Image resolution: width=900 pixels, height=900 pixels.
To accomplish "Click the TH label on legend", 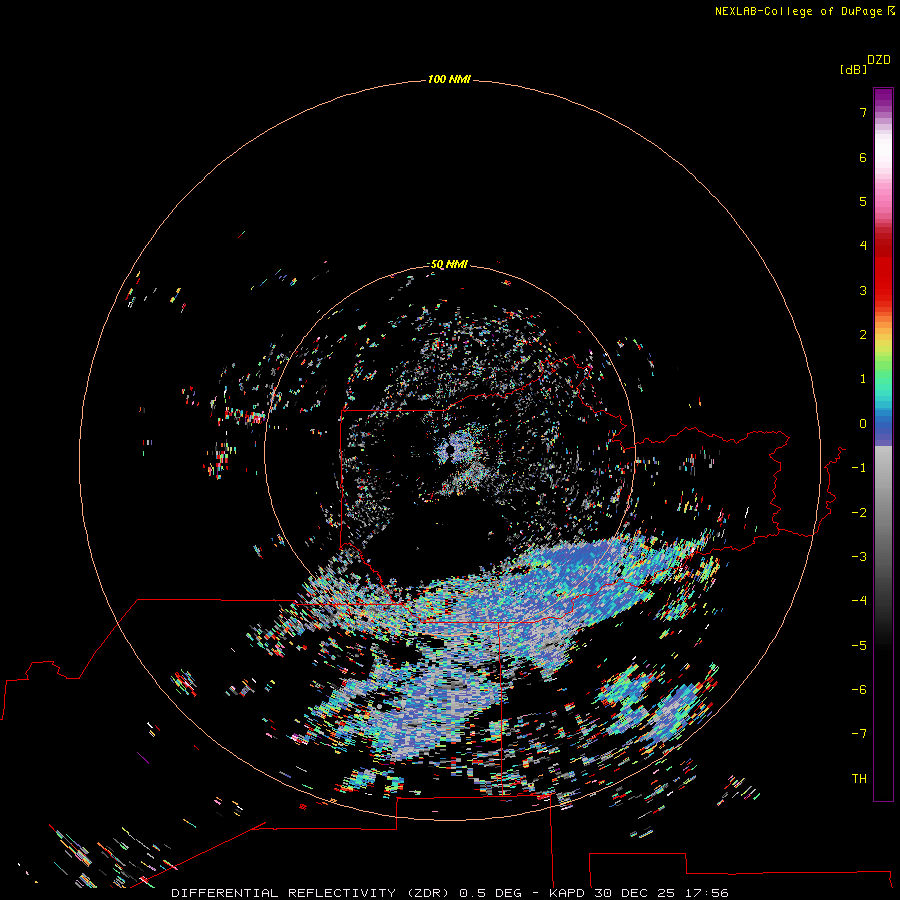I will click(859, 779).
